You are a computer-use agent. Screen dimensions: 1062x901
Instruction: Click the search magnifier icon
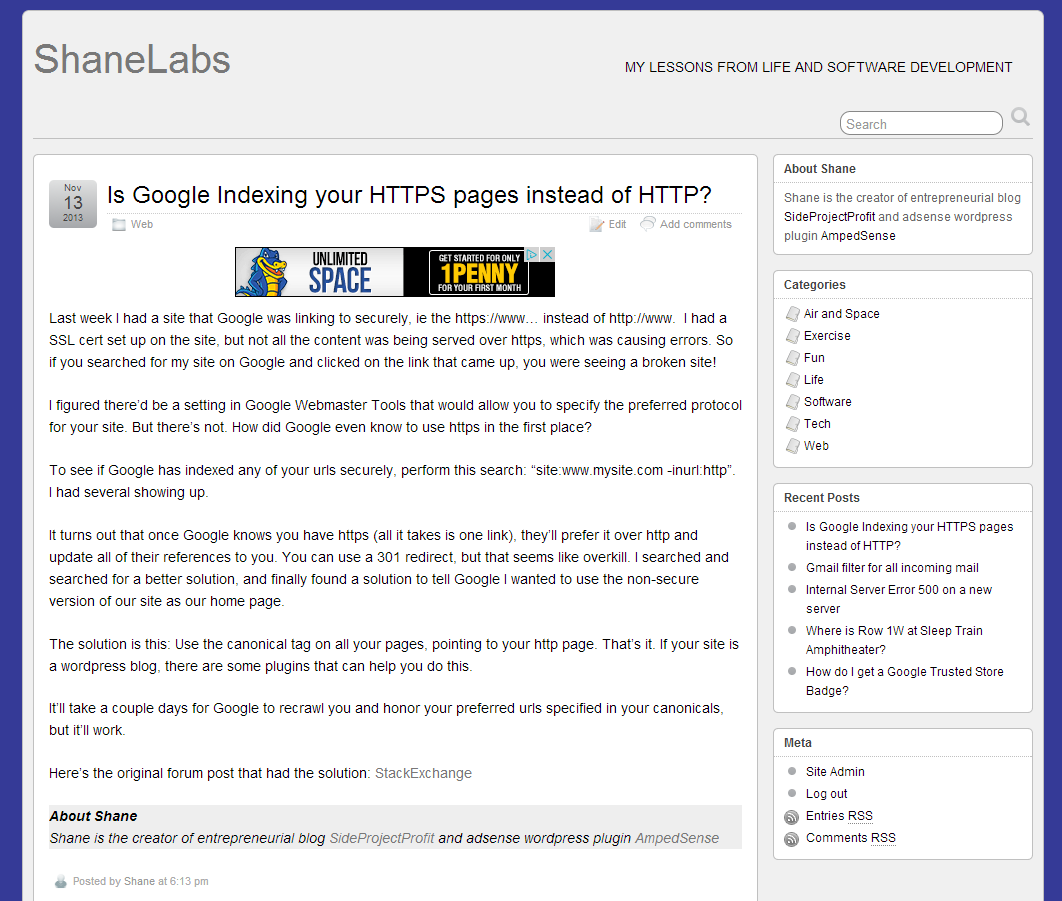coord(1020,117)
